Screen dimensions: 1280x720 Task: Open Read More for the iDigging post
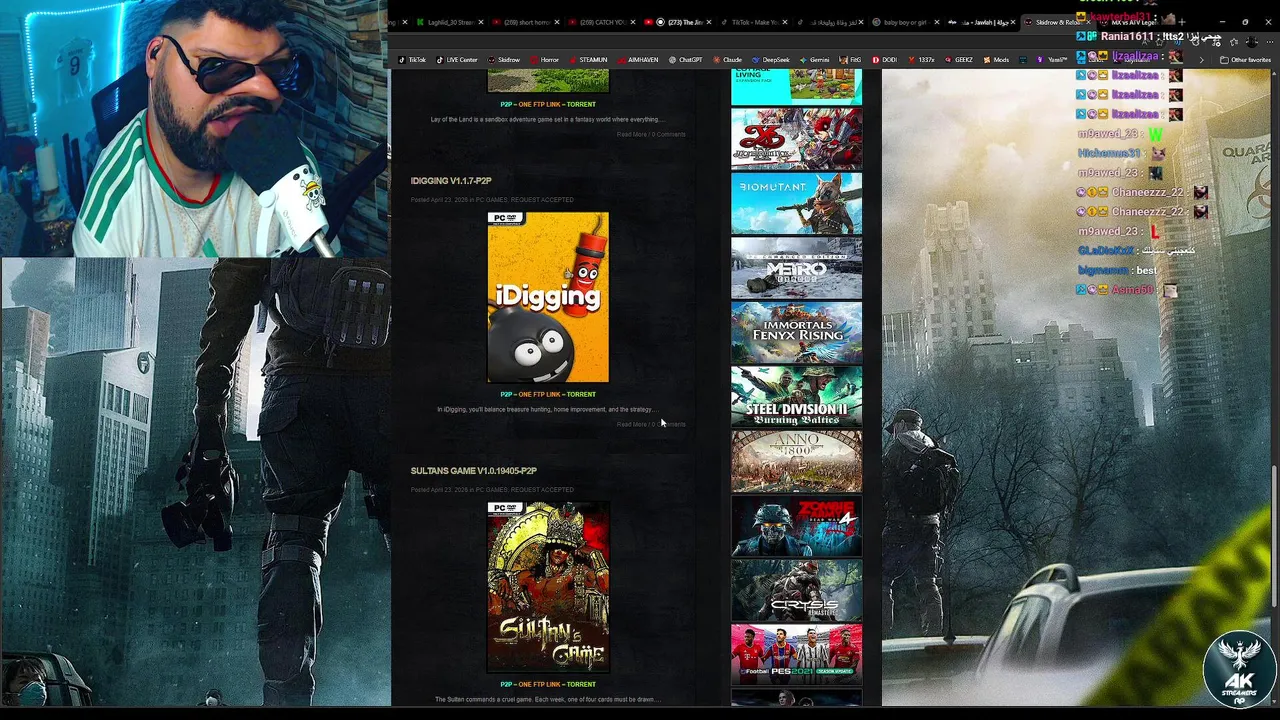632,424
